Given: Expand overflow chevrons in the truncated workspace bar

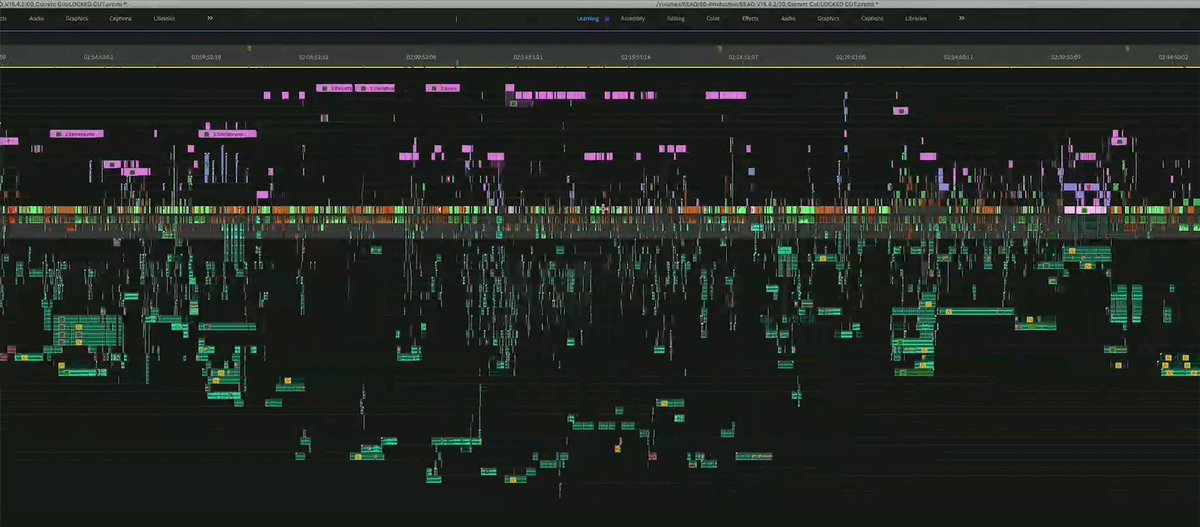Looking at the screenshot, I should pyautogui.click(x=209, y=18).
